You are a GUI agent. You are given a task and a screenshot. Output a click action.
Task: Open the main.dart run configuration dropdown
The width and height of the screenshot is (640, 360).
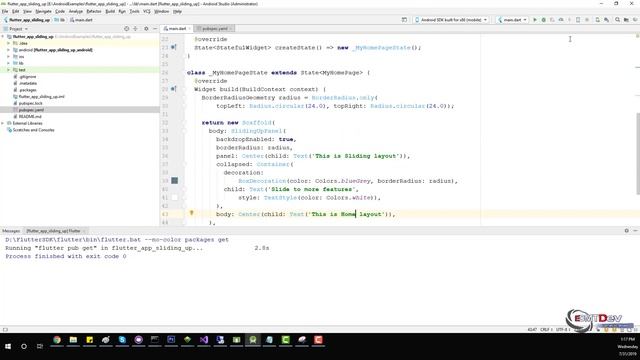point(512,20)
